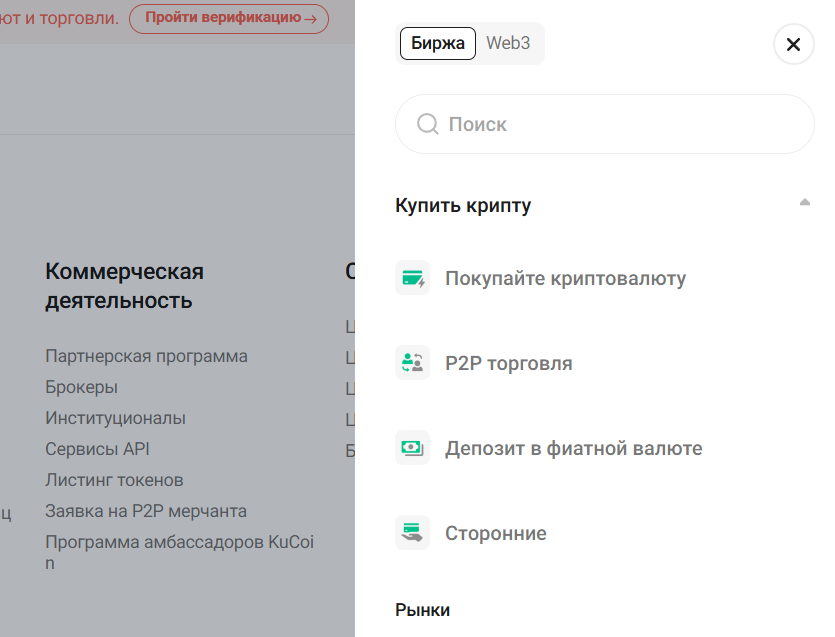Image resolution: width=835 pixels, height=637 pixels.
Task: Focus the Поиск search field
Action: click(x=604, y=124)
